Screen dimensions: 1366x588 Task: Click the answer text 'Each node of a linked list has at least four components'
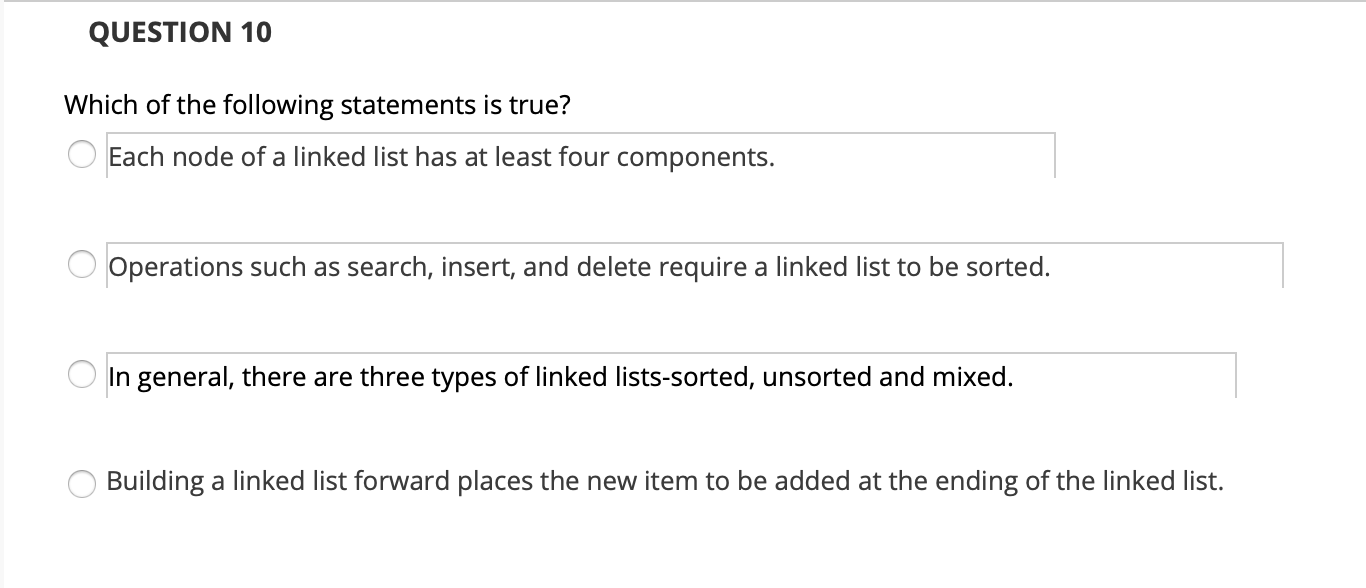[x=440, y=157]
